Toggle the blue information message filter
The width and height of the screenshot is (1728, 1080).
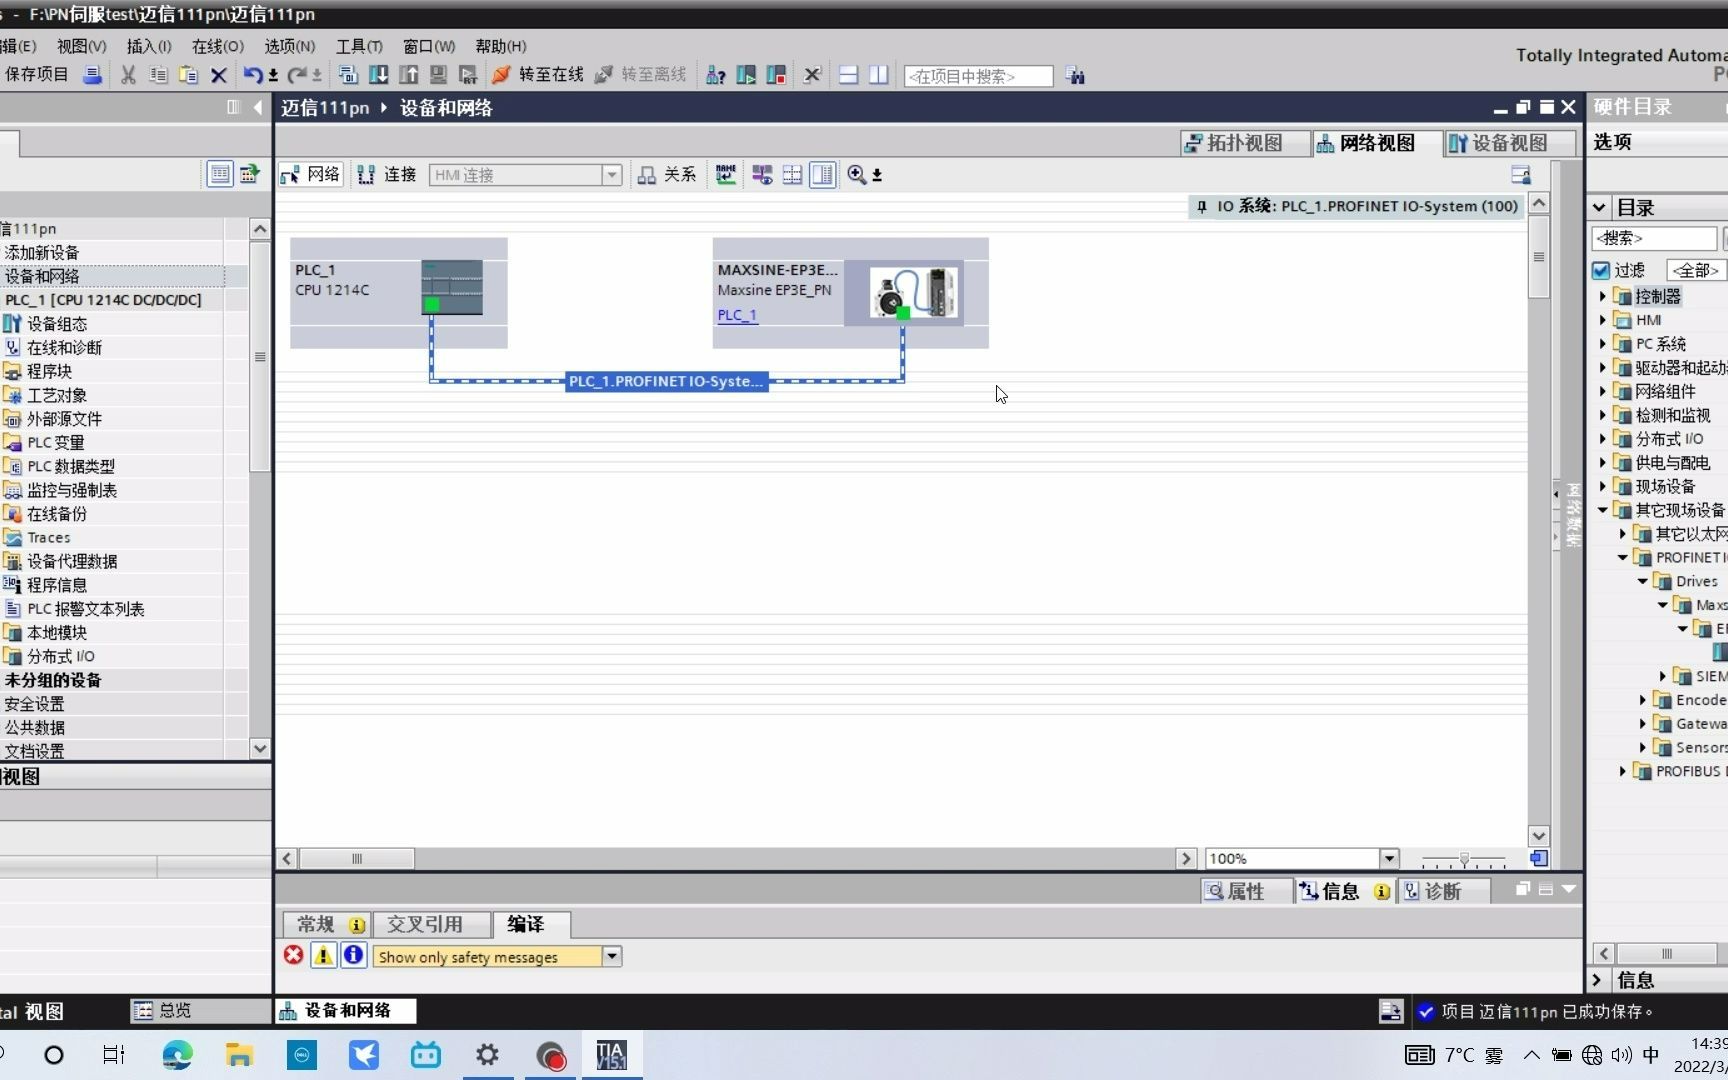tap(353, 955)
